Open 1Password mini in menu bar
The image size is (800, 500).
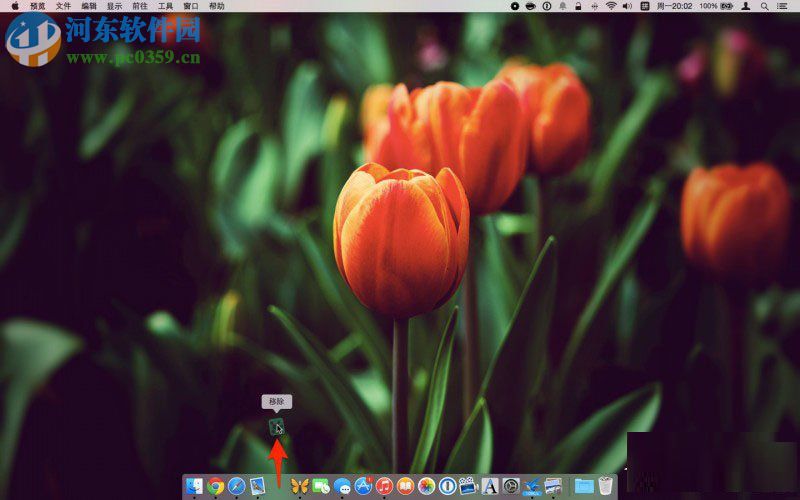point(546,6)
